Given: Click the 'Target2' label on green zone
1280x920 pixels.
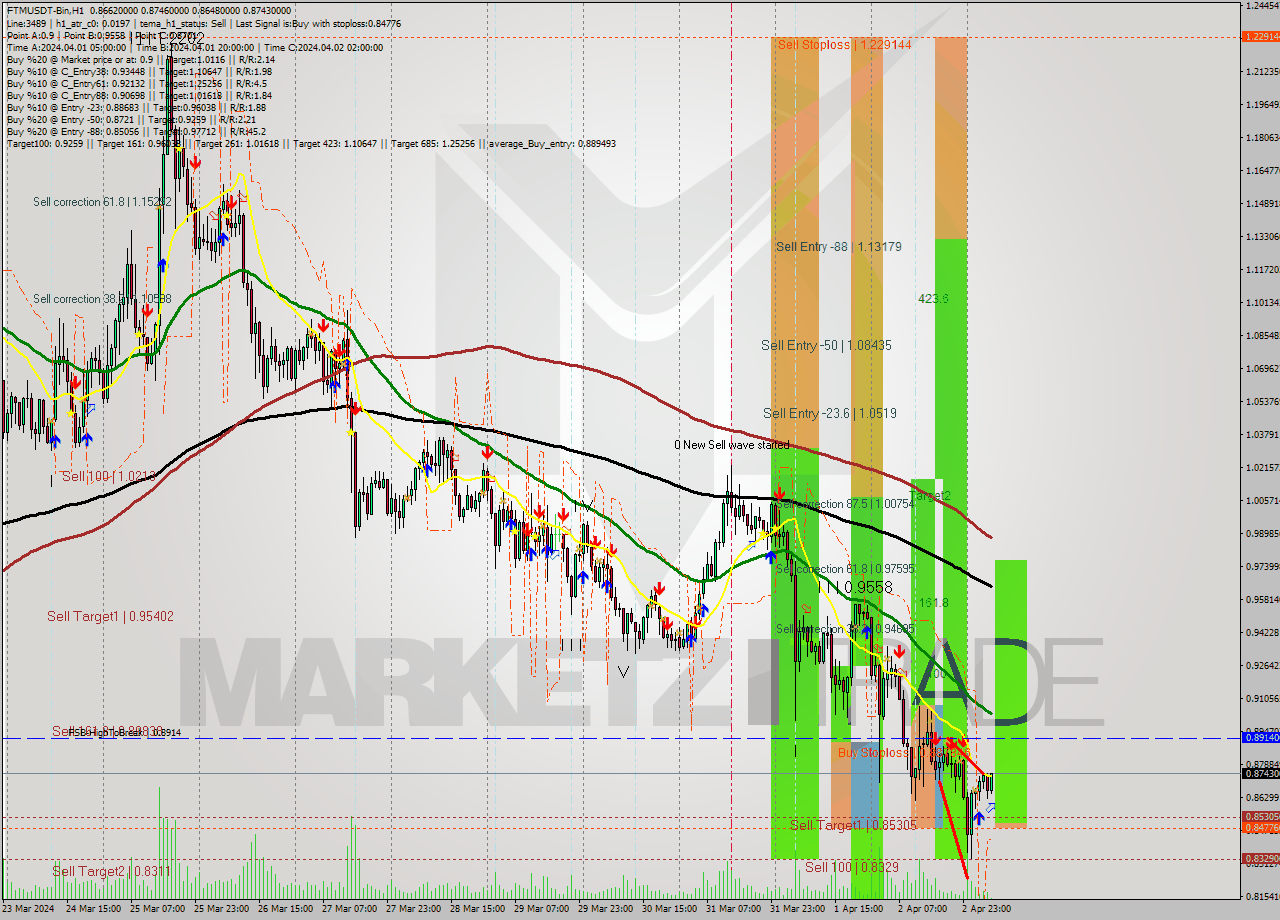Looking at the screenshot, I should [x=931, y=496].
